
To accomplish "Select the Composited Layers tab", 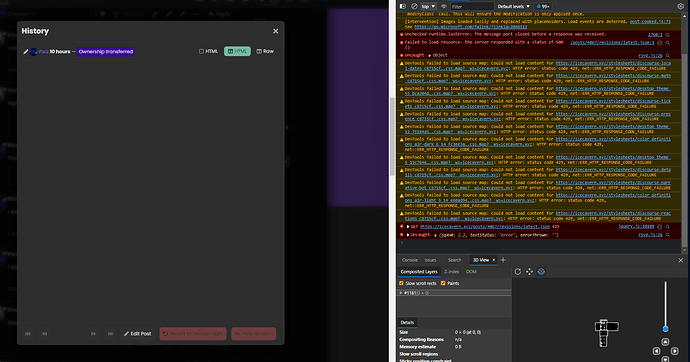I will (x=418, y=272).
